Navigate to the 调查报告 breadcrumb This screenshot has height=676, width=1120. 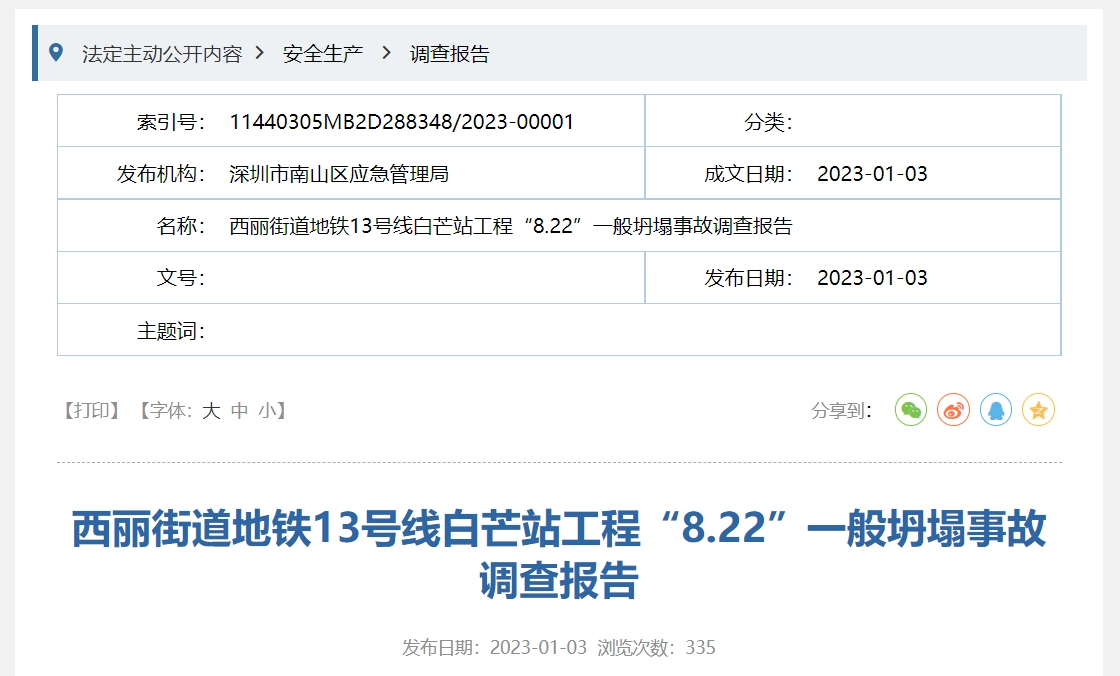[x=450, y=54]
